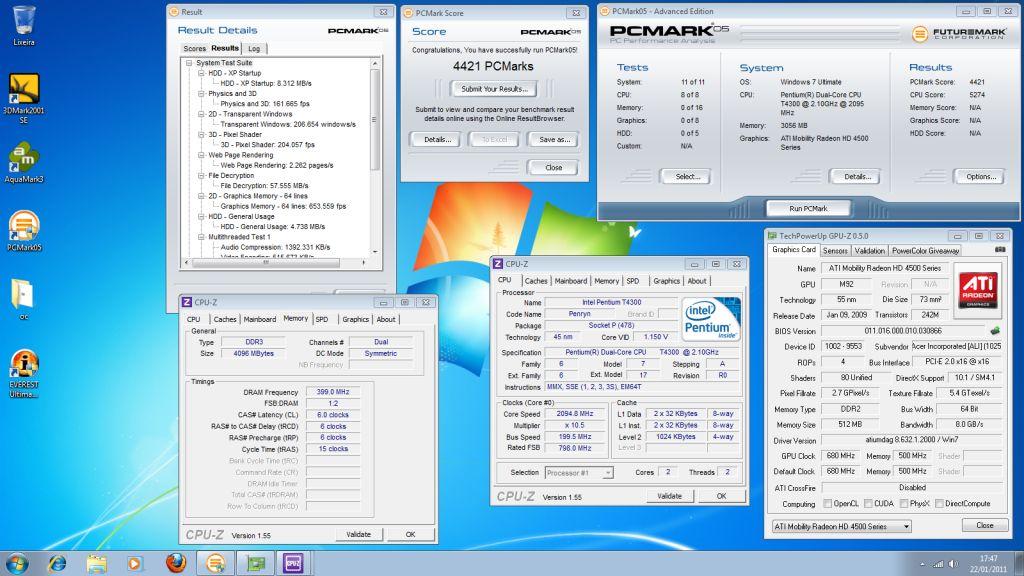Click the BIOS save icon in GPU-Z

pyautogui.click(x=995, y=331)
